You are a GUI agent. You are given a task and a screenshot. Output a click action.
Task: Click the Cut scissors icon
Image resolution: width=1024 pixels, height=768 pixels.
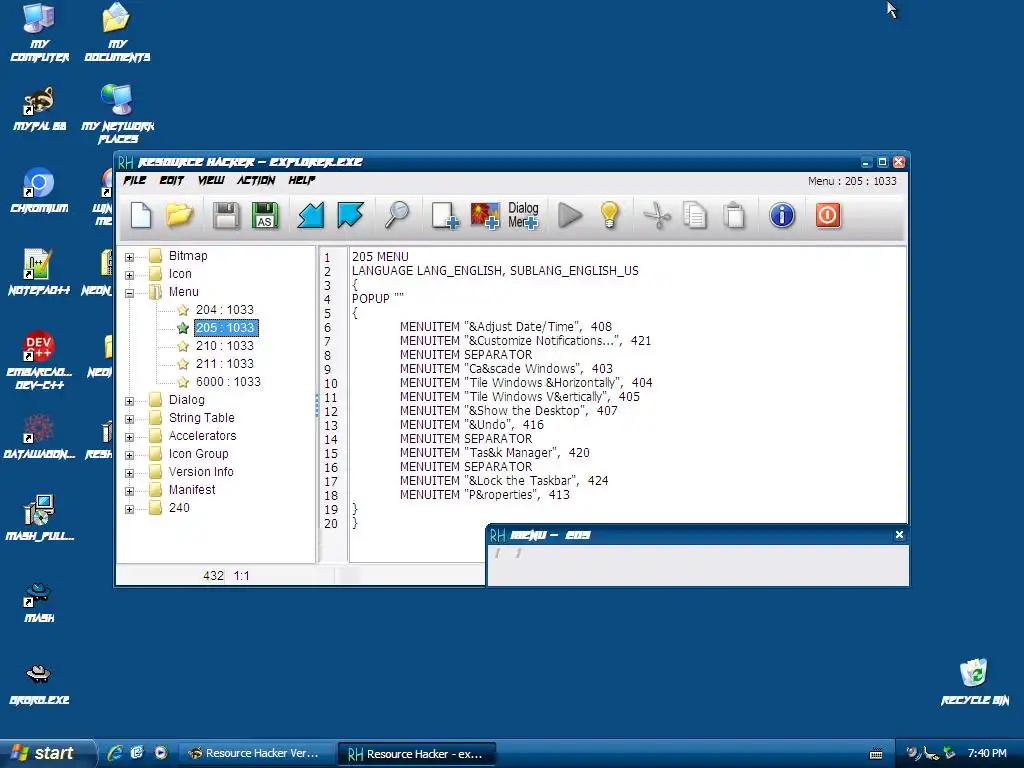656,216
